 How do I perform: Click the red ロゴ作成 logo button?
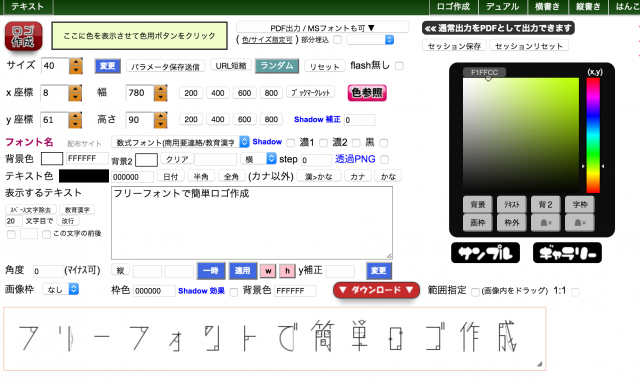tap(23, 36)
